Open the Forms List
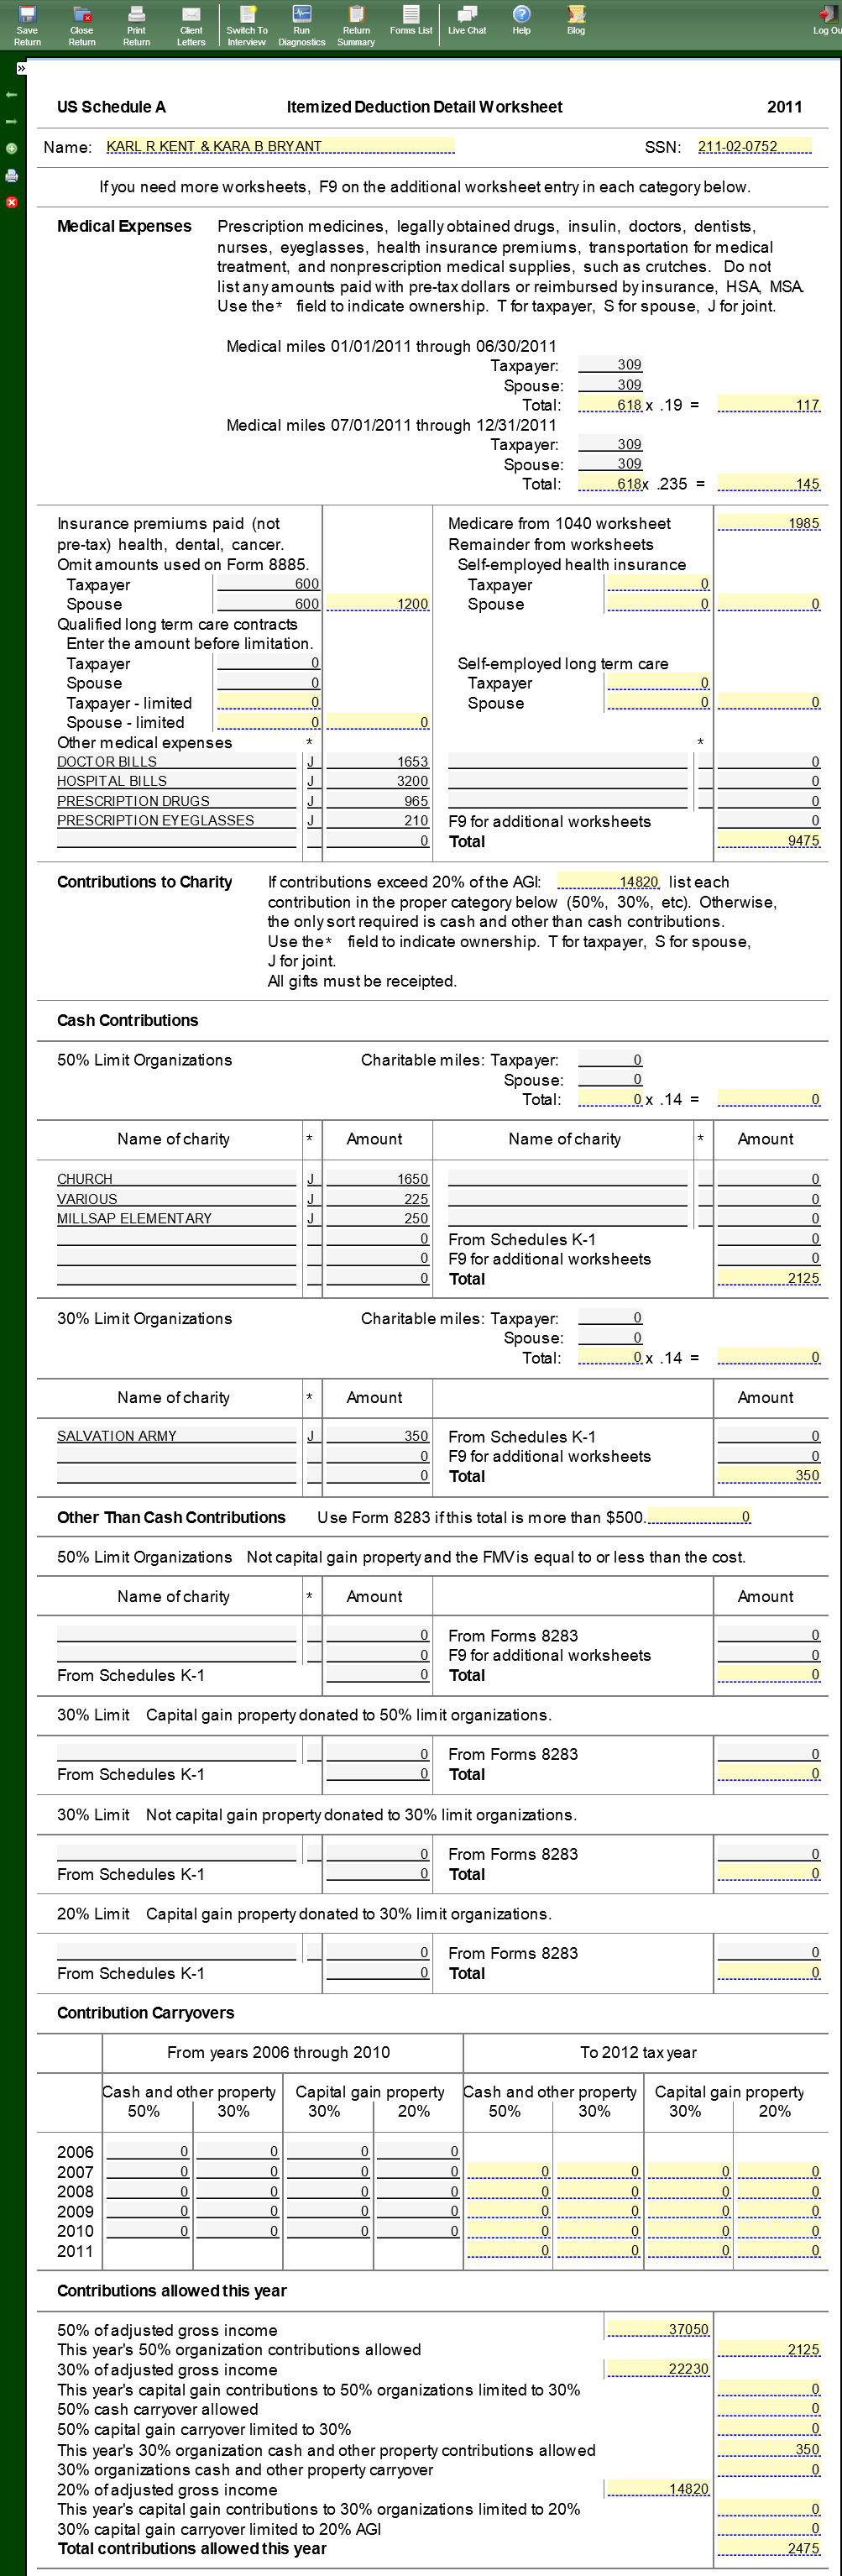 click(411, 20)
